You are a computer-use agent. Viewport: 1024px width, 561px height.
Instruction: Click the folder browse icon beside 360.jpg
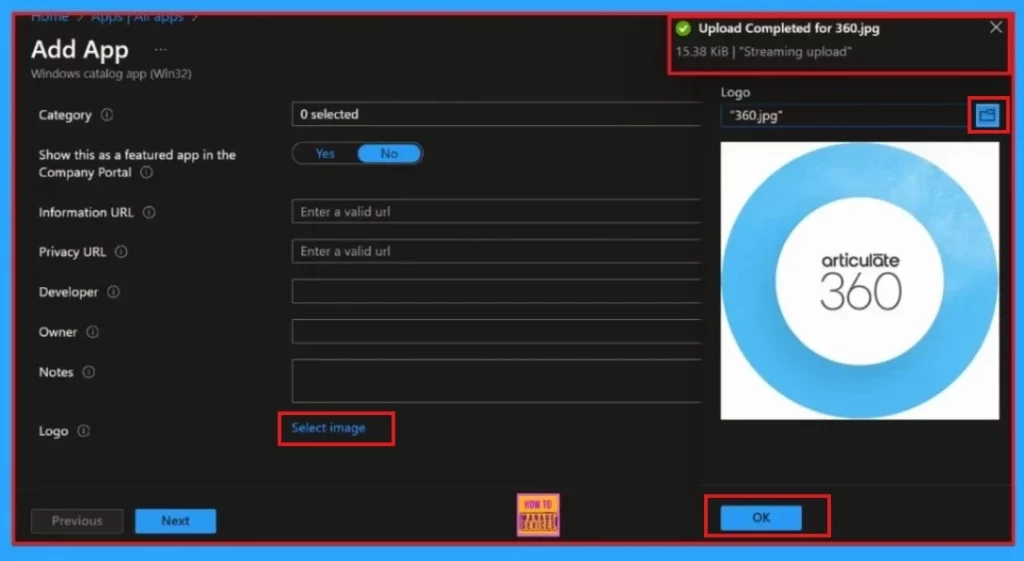(x=987, y=116)
